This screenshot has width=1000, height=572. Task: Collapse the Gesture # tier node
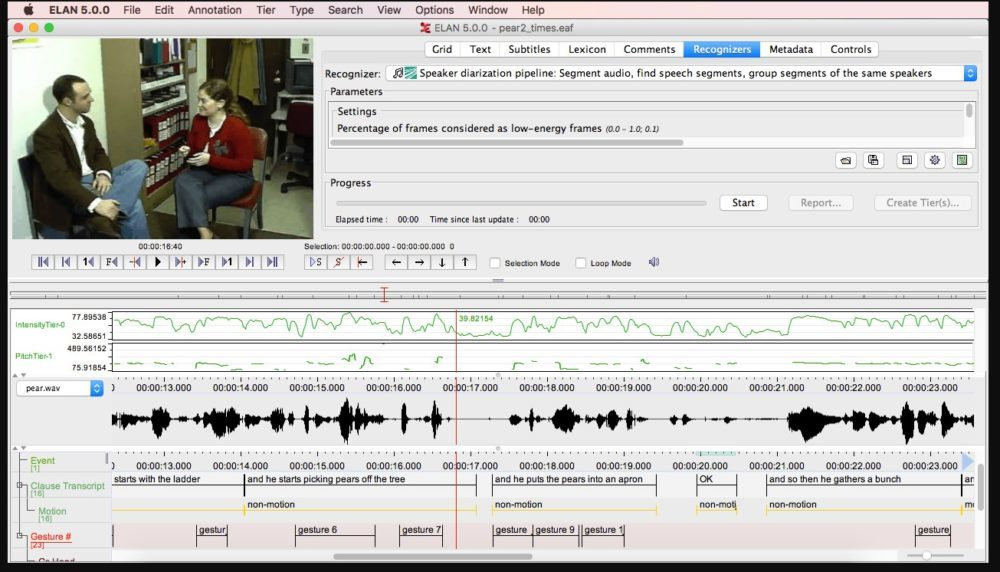click(20, 536)
